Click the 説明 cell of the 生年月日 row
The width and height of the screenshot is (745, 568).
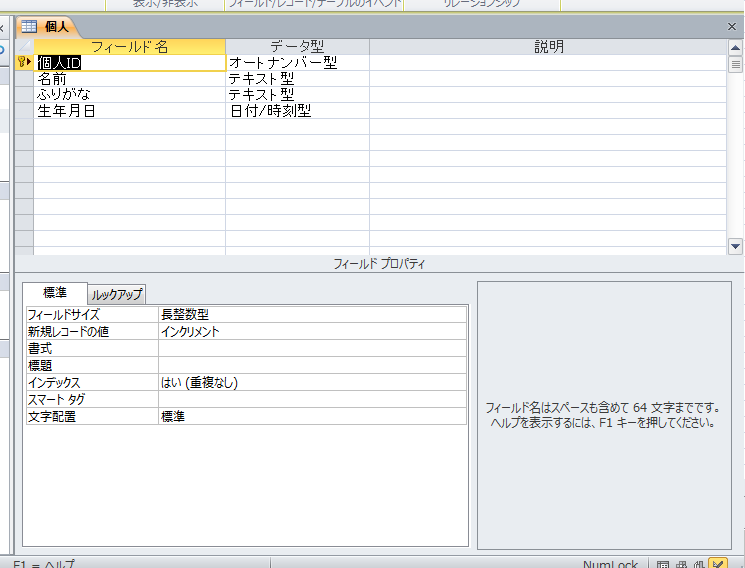(x=548, y=111)
